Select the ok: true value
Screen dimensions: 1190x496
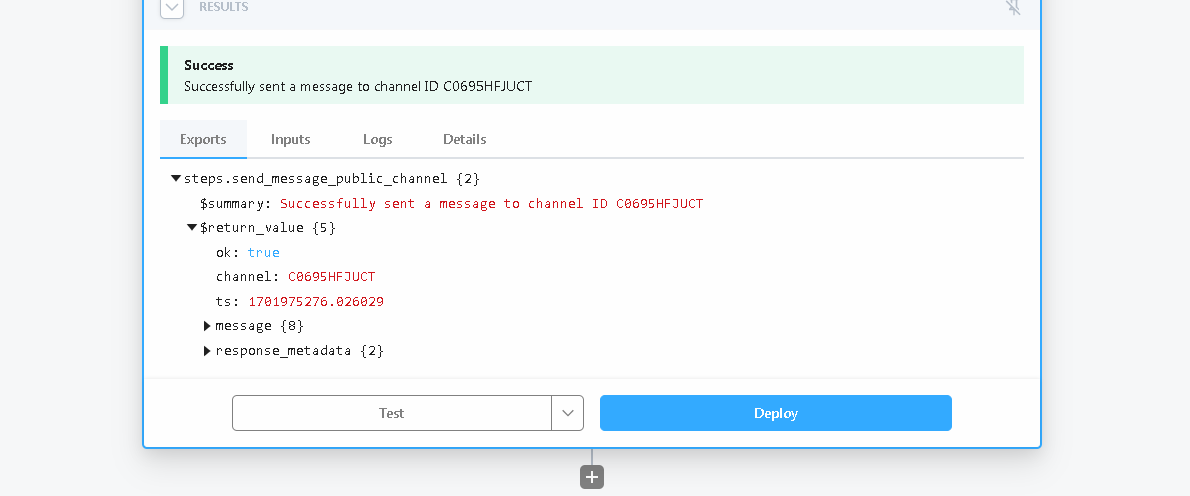[263, 253]
